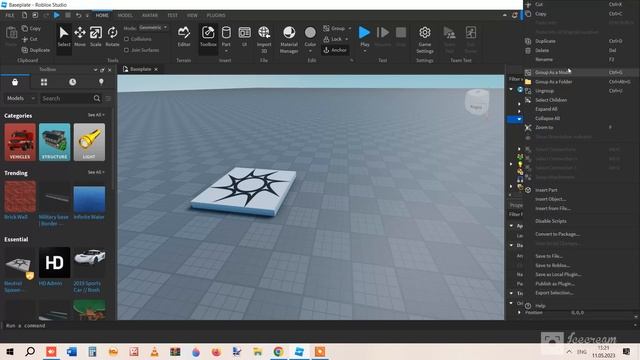This screenshot has height=360, width=640.
Task: Select the HD Admin model thumbnail
Action: pos(54,262)
